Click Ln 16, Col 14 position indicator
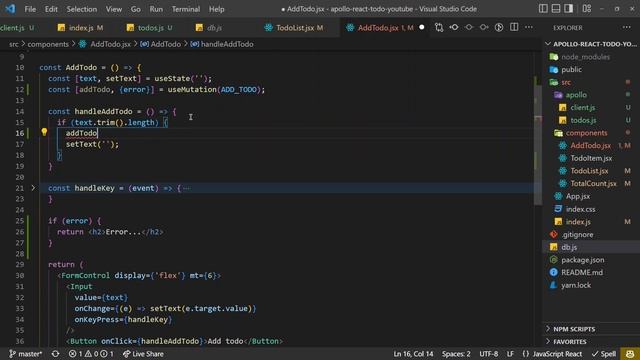 413,354
